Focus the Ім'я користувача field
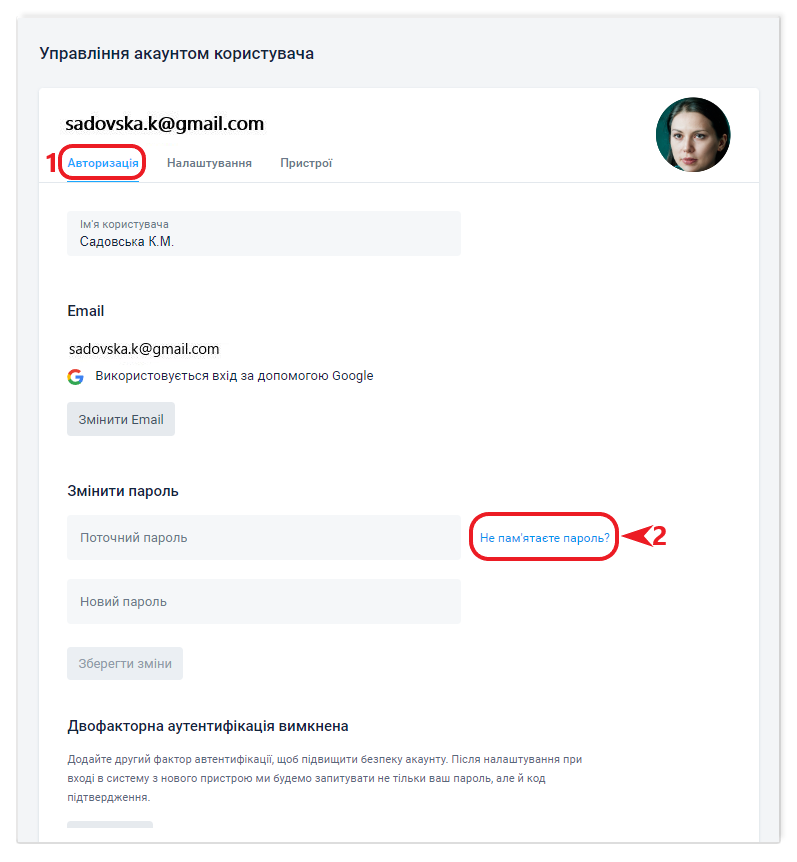 pos(264,234)
